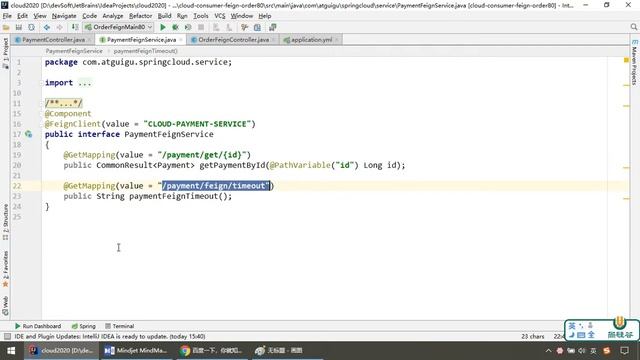Click the yellow inspection indicator above the scrollbar
This screenshot has height=360, width=640.
pyautogui.click(x=626, y=60)
